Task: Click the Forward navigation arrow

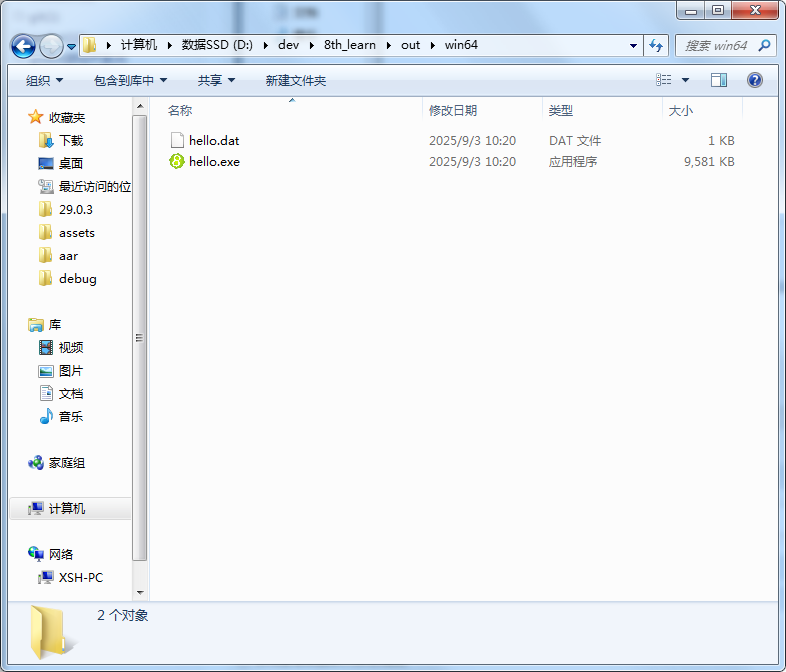Action: (51, 47)
